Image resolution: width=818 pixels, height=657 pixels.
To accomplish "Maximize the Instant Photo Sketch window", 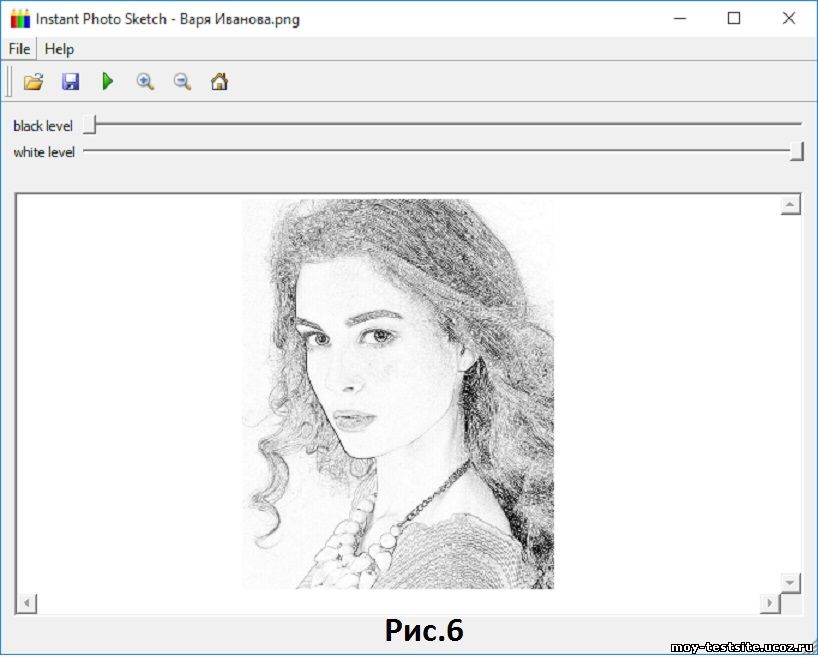I will tap(733, 19).
